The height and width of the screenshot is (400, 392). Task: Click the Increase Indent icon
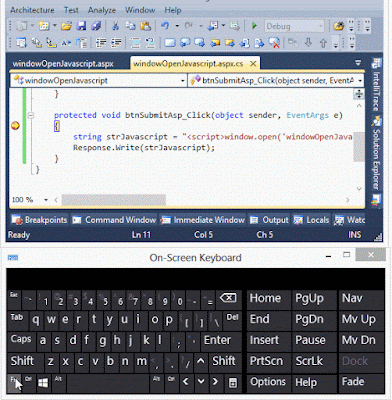point(116,43)
